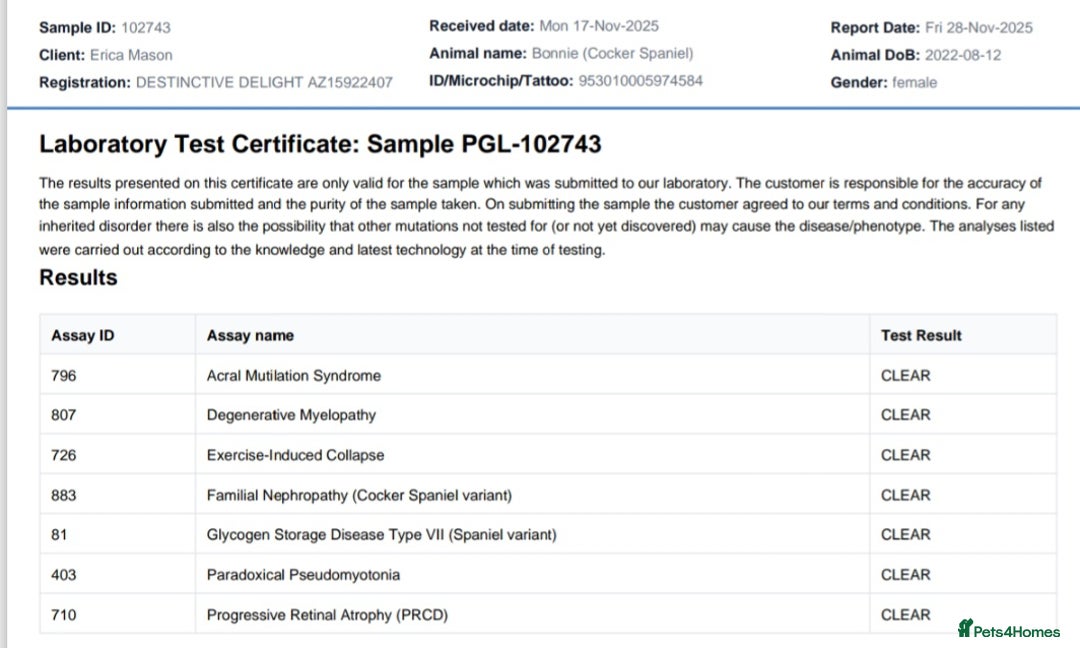Click the Report Date Fri 28-Nov-2025

pyautogui.click(x=979, y=28)
